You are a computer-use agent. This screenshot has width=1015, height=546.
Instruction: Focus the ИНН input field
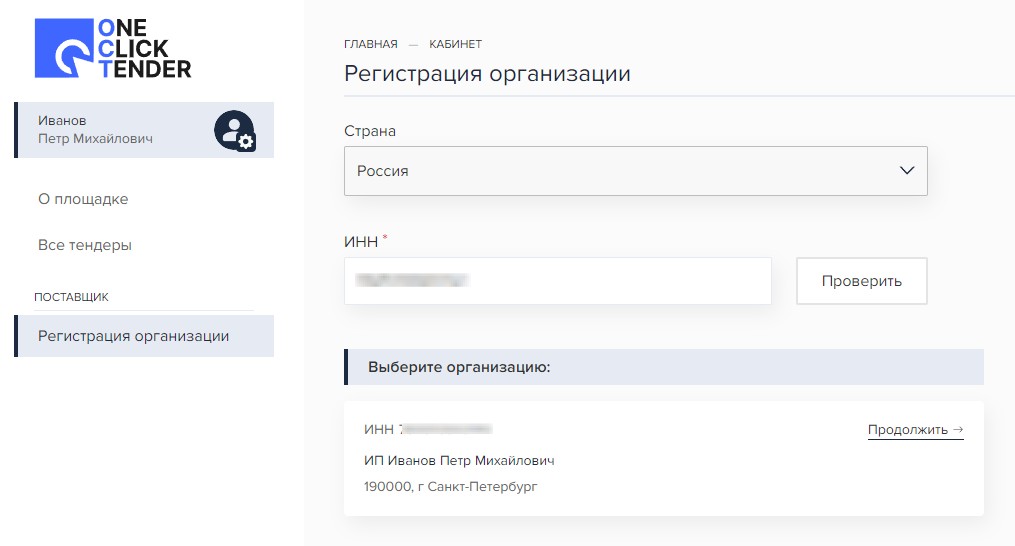click(x=557, y=281)
